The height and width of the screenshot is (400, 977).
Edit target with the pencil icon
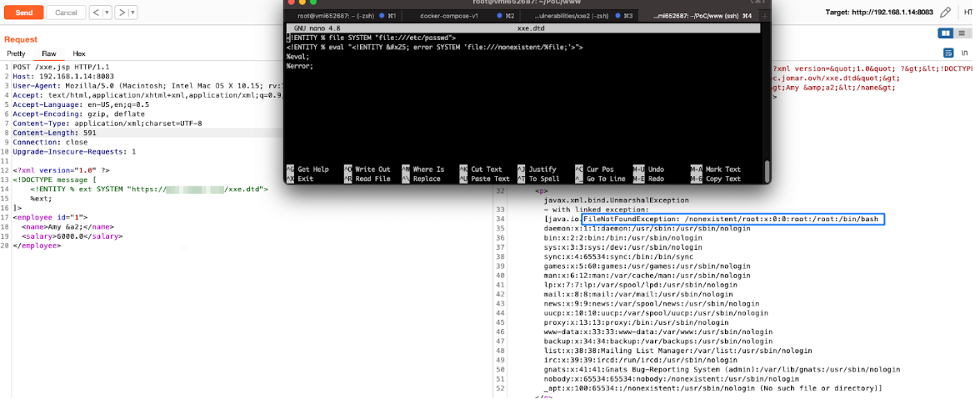(x=945, y=12)
